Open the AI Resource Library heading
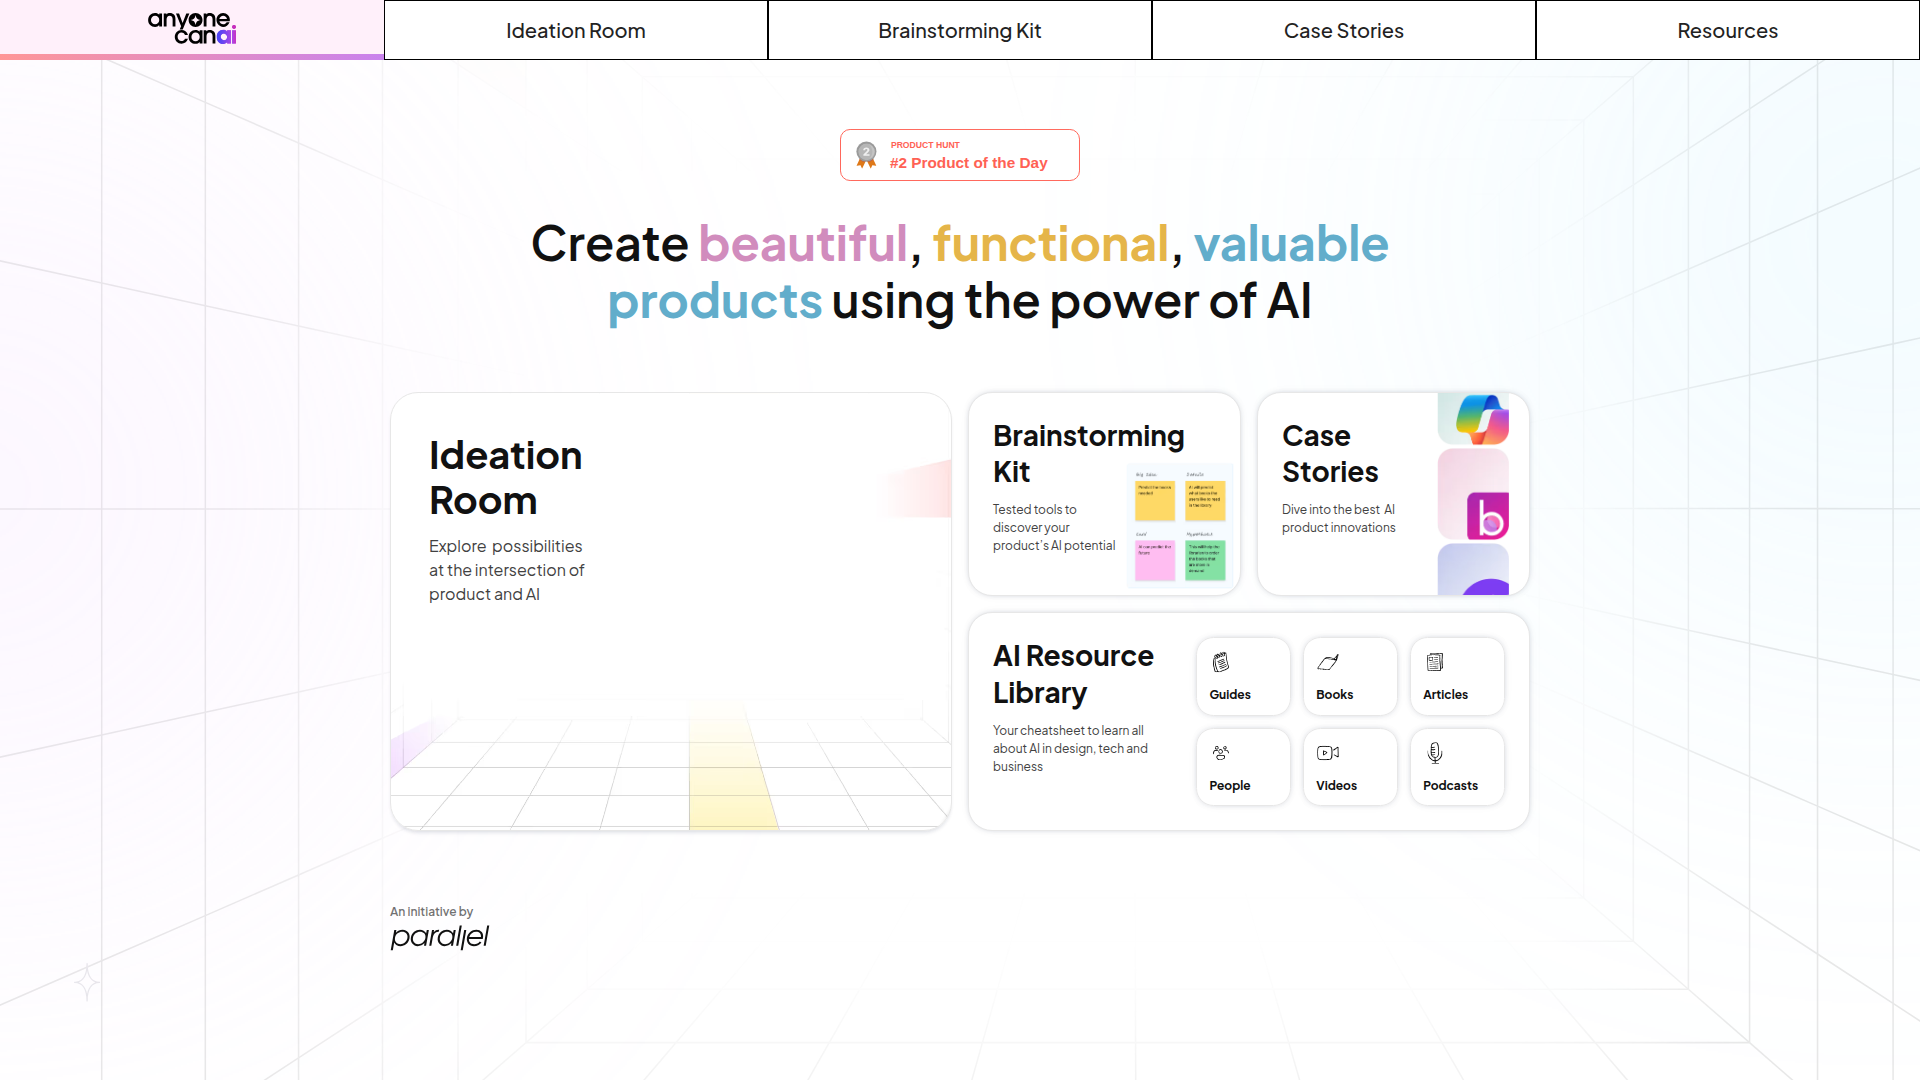 tap(1073, 674)
